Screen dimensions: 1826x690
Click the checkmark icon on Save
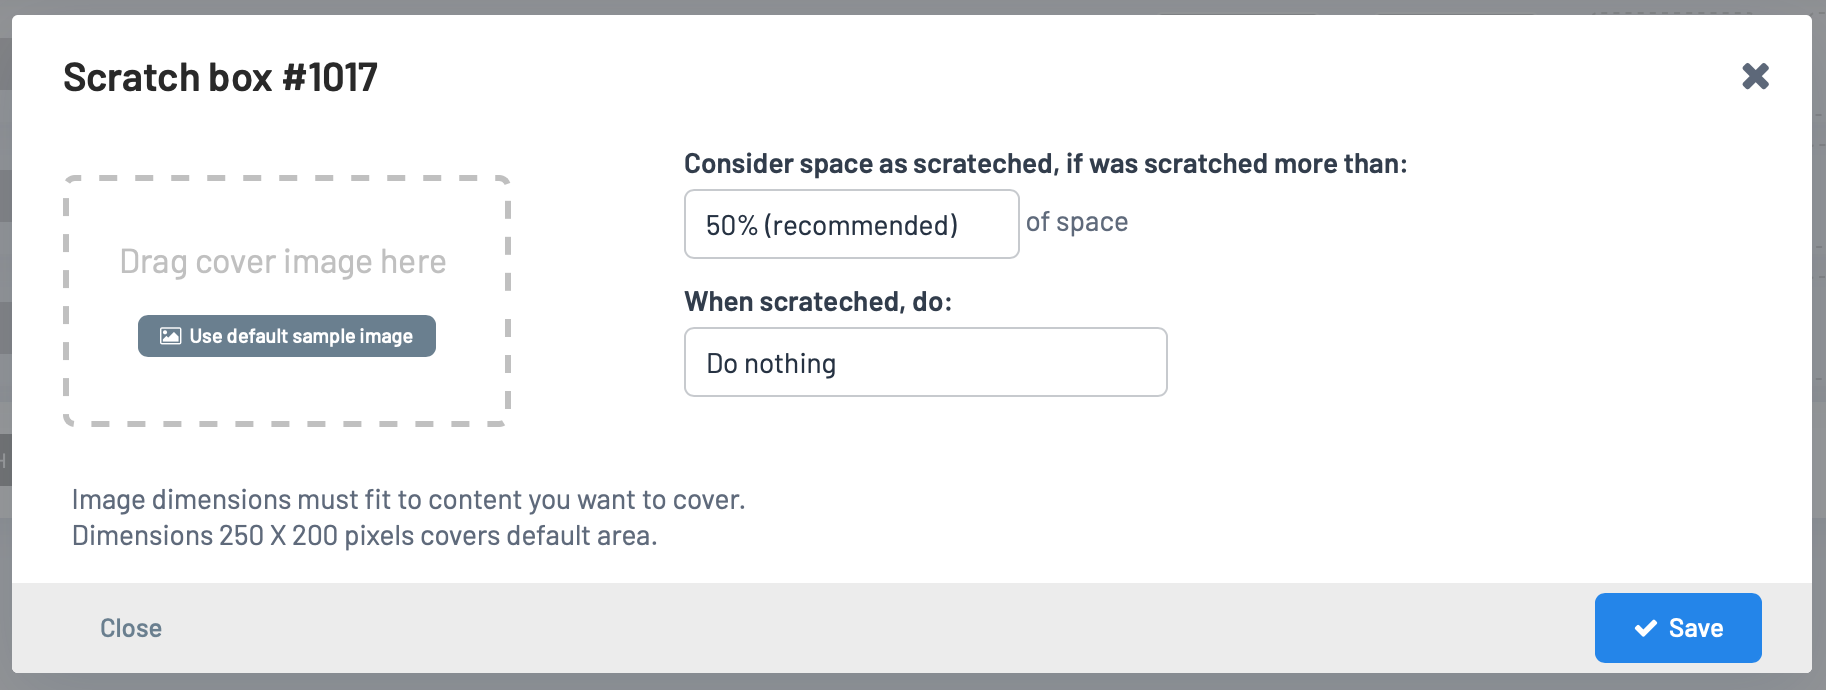[1645, 628]
